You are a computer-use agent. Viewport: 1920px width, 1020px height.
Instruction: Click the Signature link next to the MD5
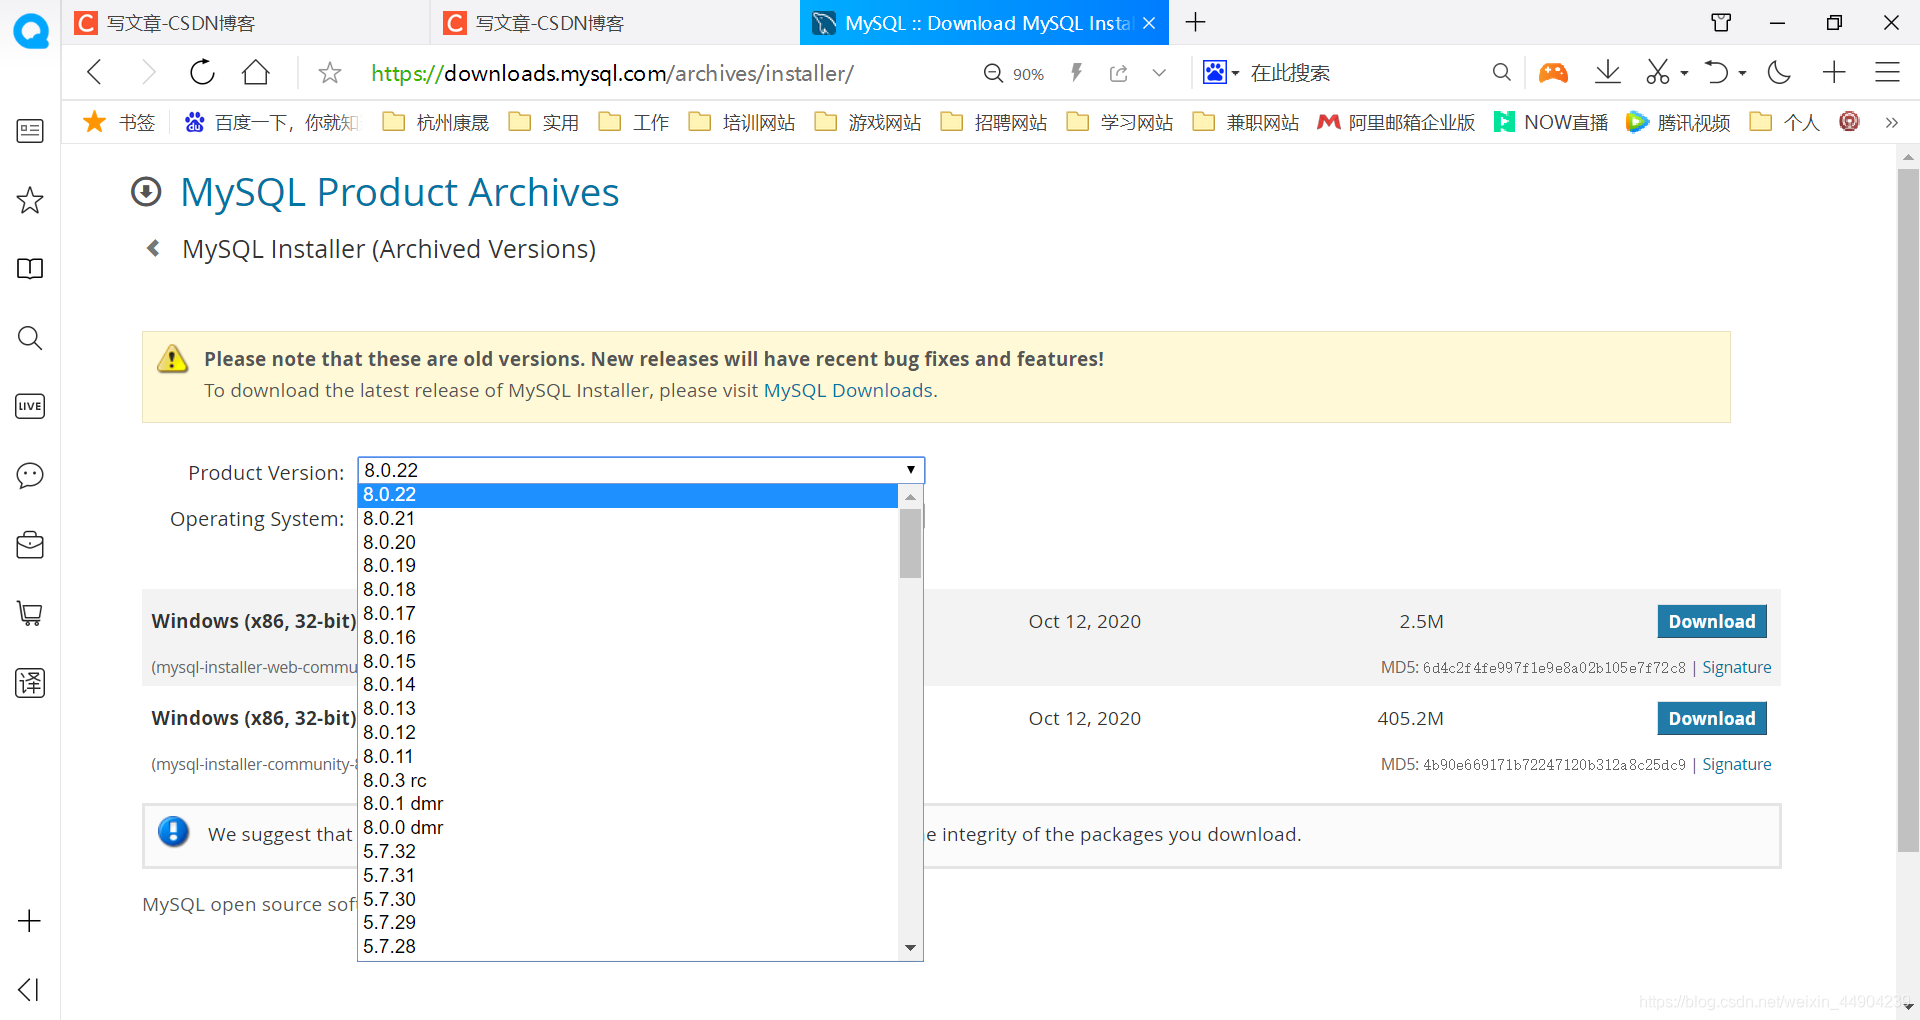click(1736, 667)
